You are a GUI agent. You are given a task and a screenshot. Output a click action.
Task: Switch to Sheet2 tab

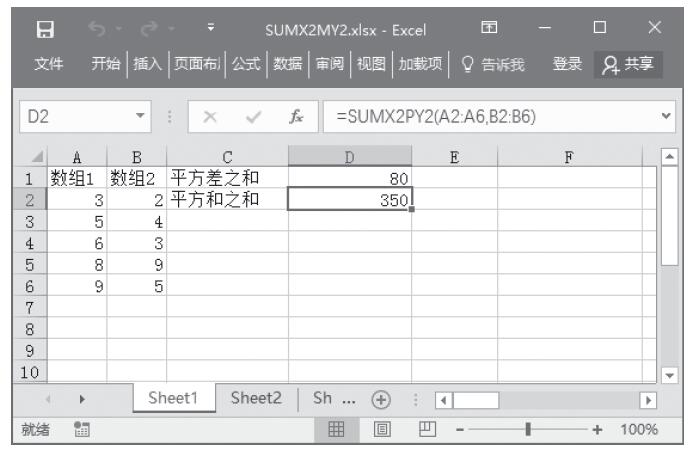[256, 397]
